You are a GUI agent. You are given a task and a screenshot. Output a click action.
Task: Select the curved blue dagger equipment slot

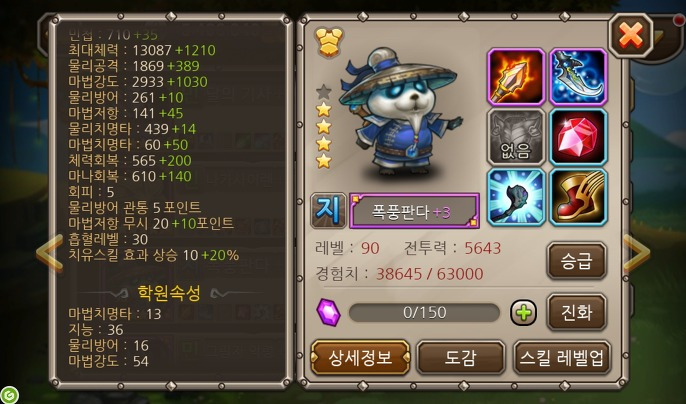point(578,77)
